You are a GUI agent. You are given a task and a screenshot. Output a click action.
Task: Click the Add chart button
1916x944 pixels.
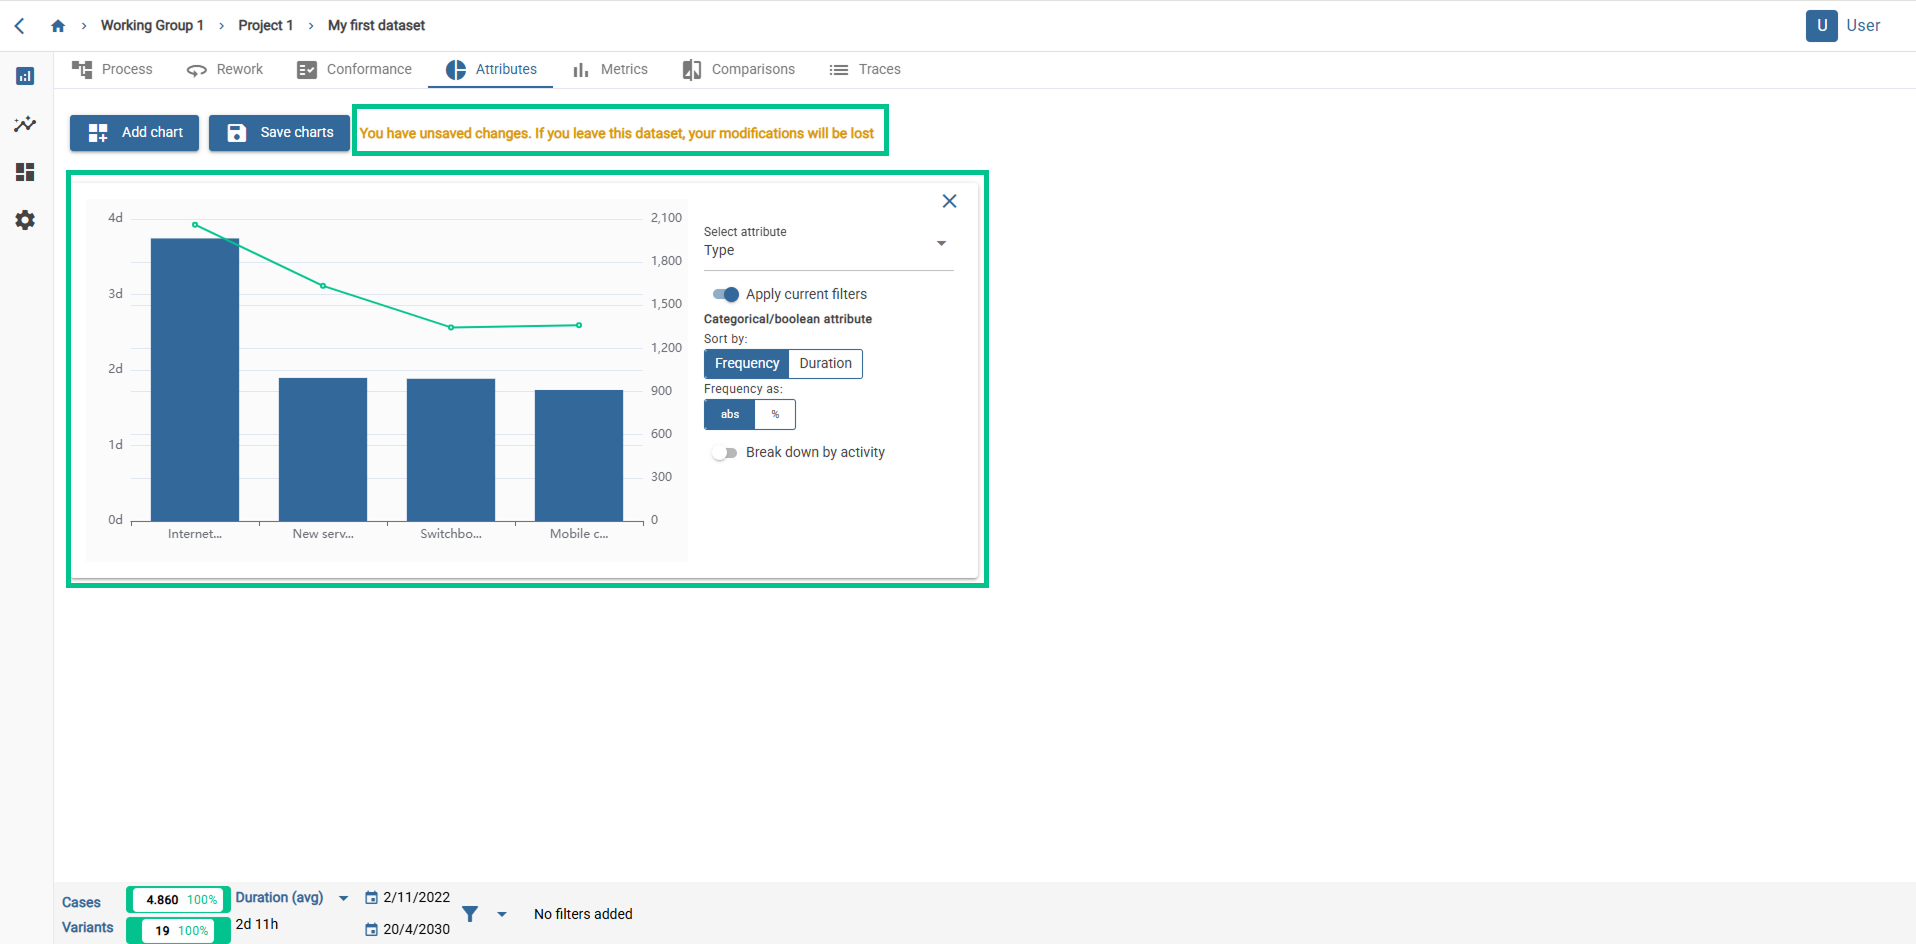tap(134, 132)
